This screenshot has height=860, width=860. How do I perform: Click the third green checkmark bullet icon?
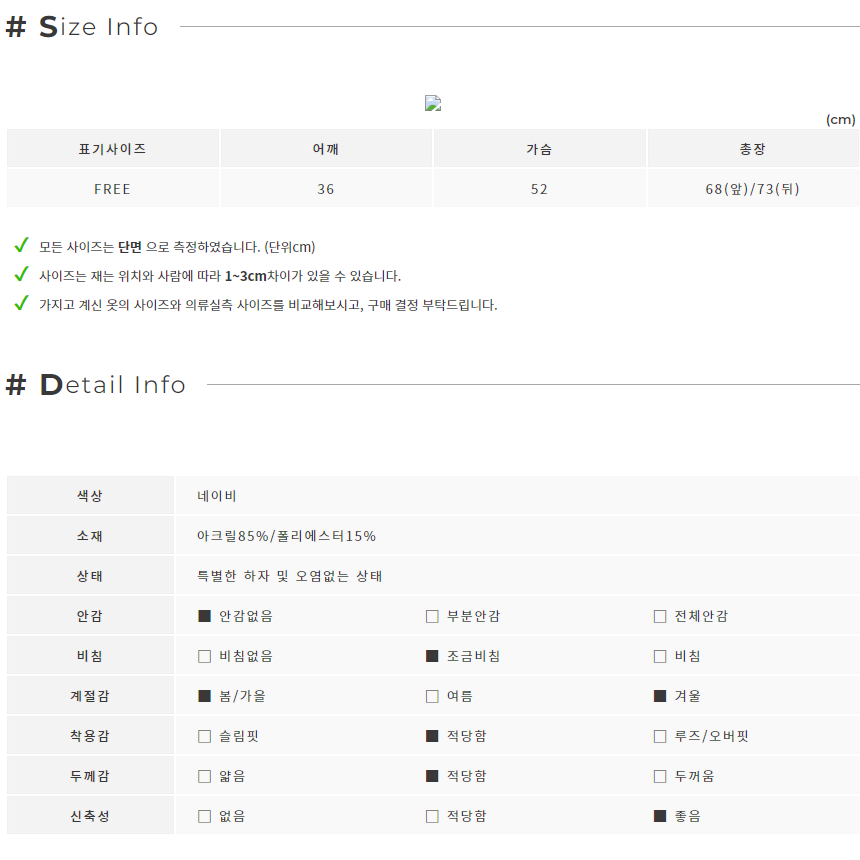[21, 303]
